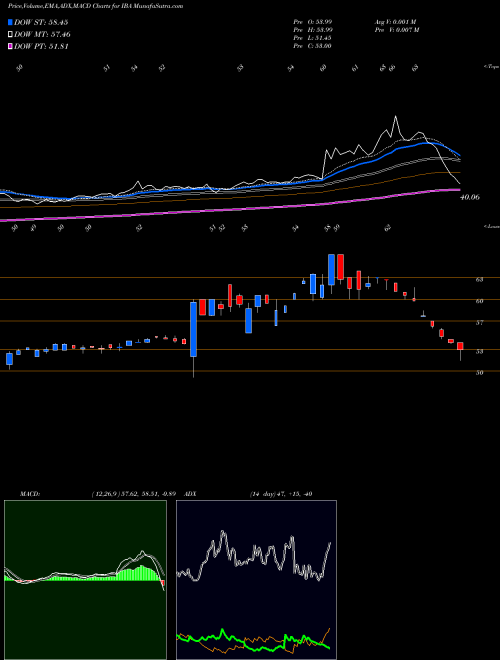Click the 'Pre O: 53.99' open value
This screenshot has width=500, height=660.
(x=313, y=22)
